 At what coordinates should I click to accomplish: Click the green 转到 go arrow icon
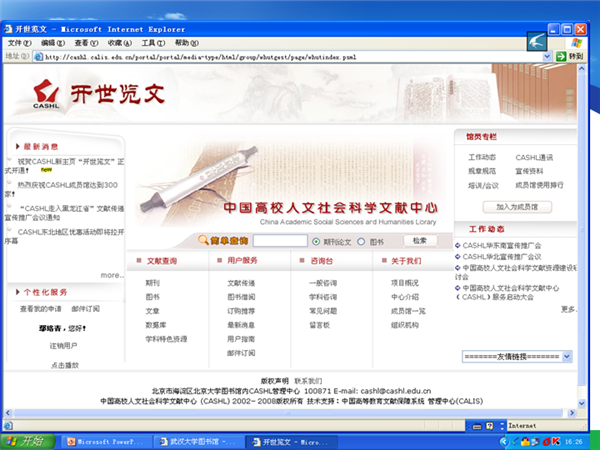[561, 57]
